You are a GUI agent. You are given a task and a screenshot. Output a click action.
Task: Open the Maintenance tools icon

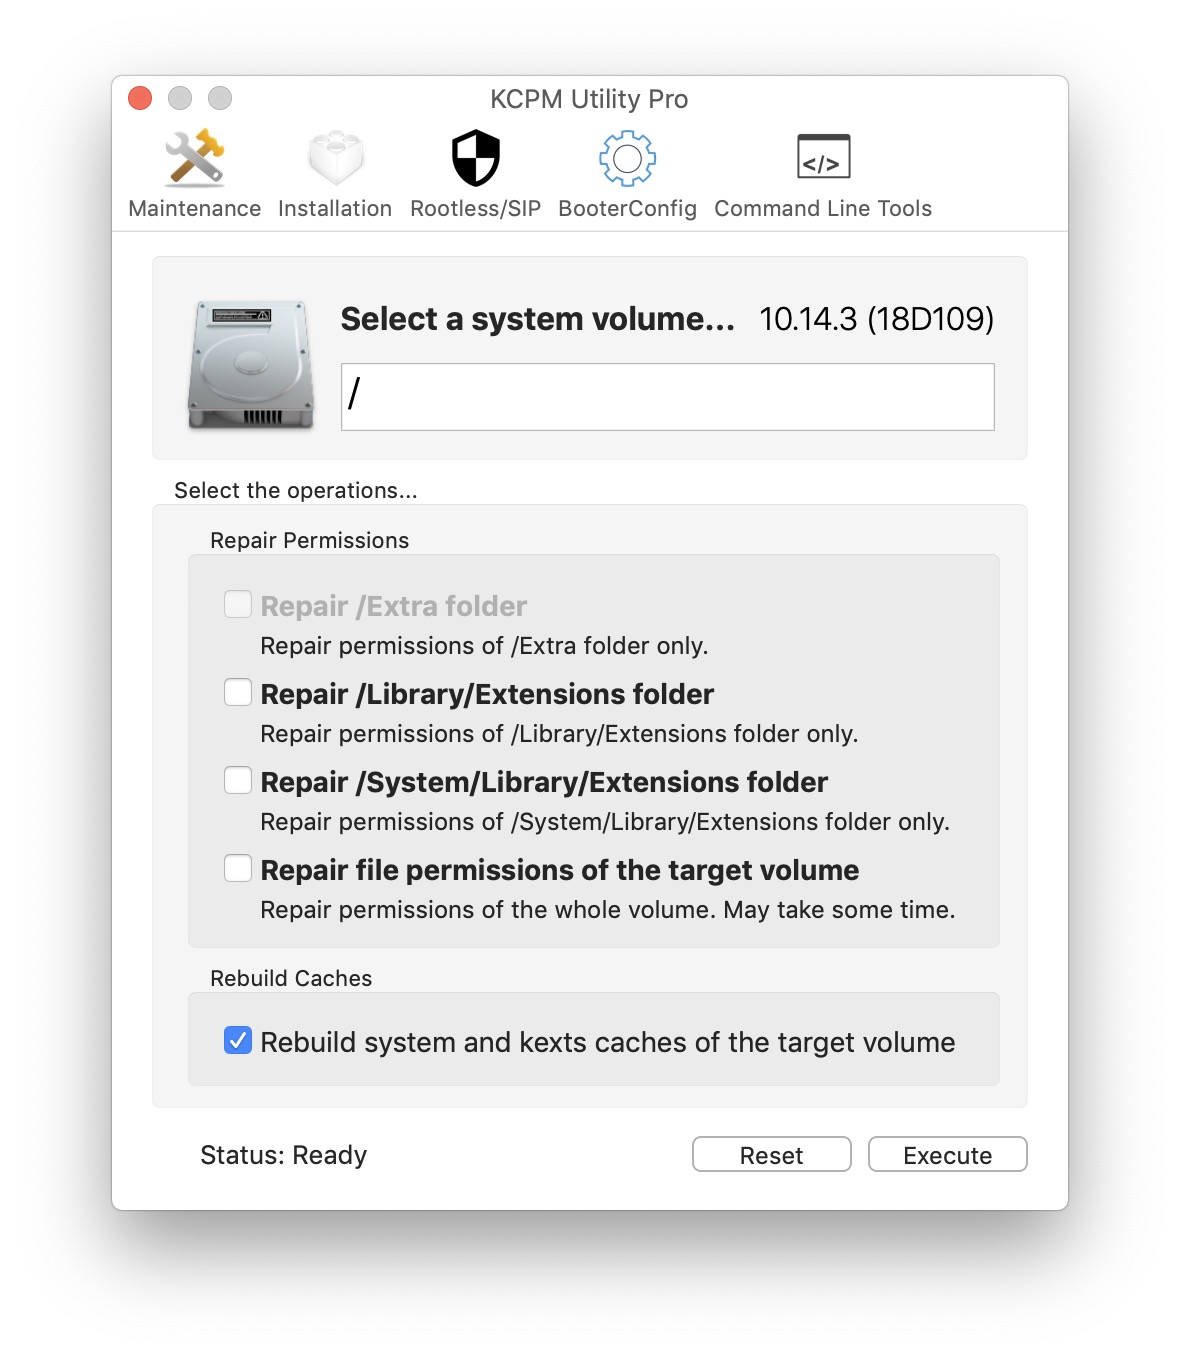(x=195, y=158)
